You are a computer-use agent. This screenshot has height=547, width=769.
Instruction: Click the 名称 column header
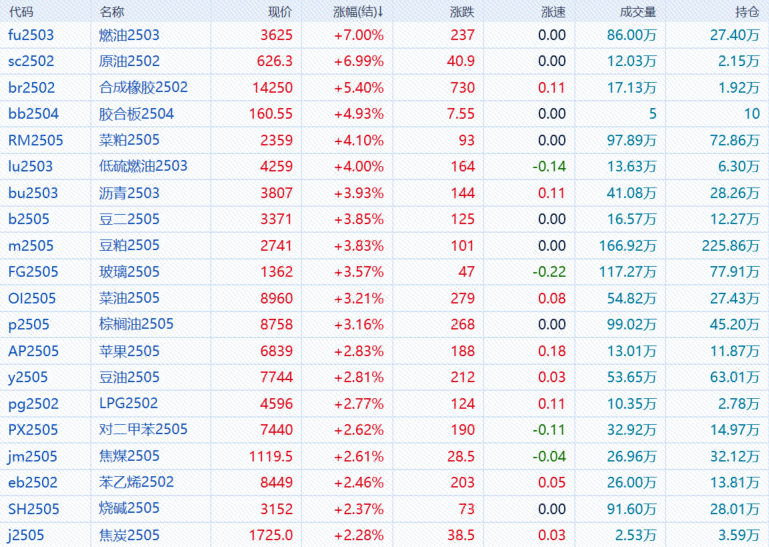pos(112,12)
